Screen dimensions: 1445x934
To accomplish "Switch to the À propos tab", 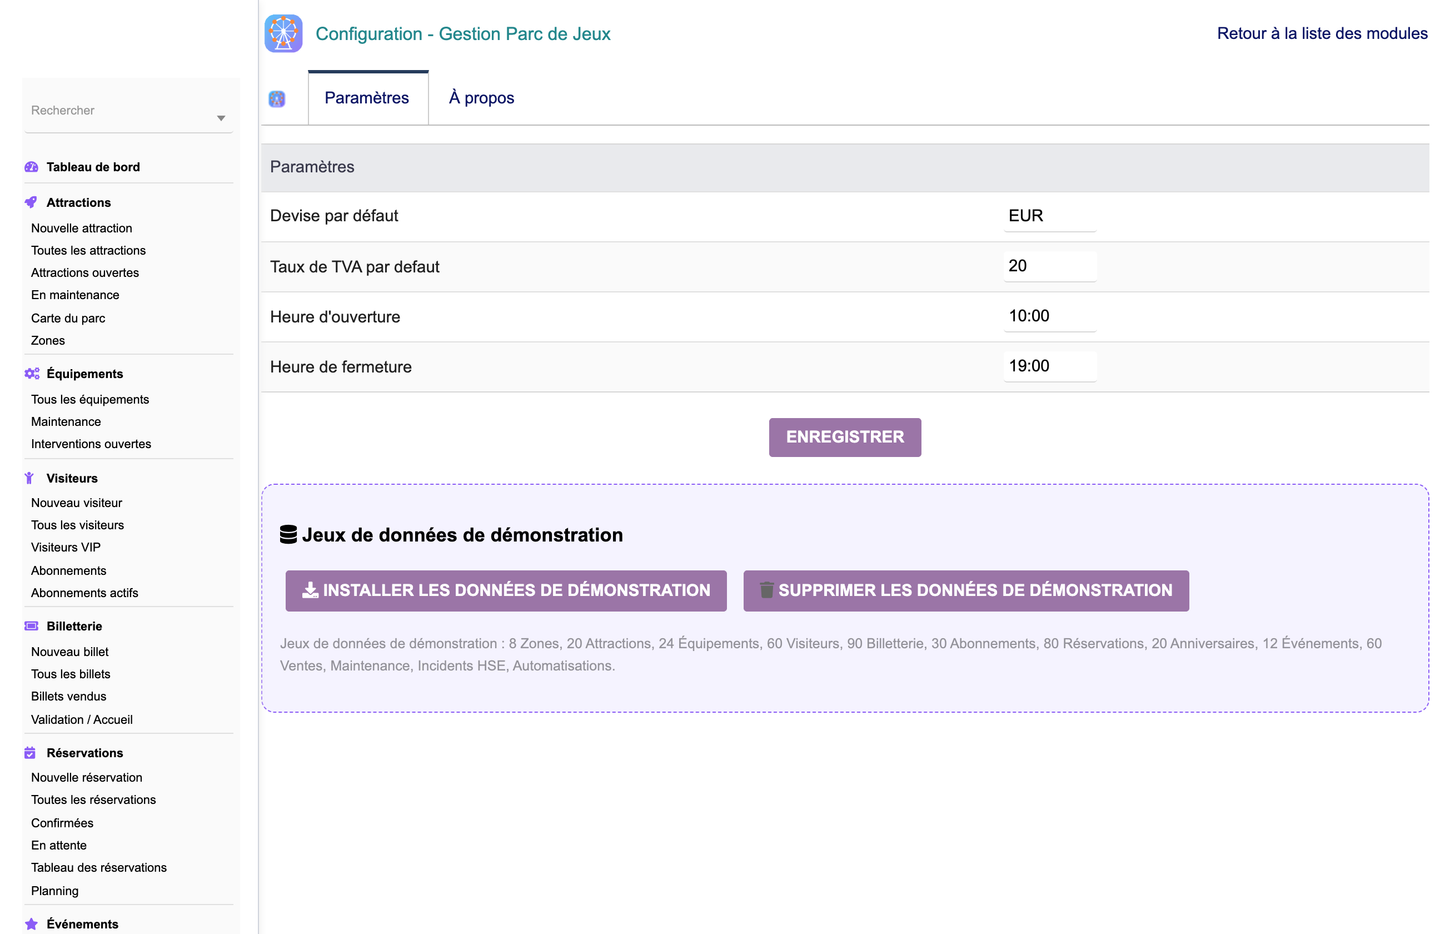I will click(x=482, y=98).
